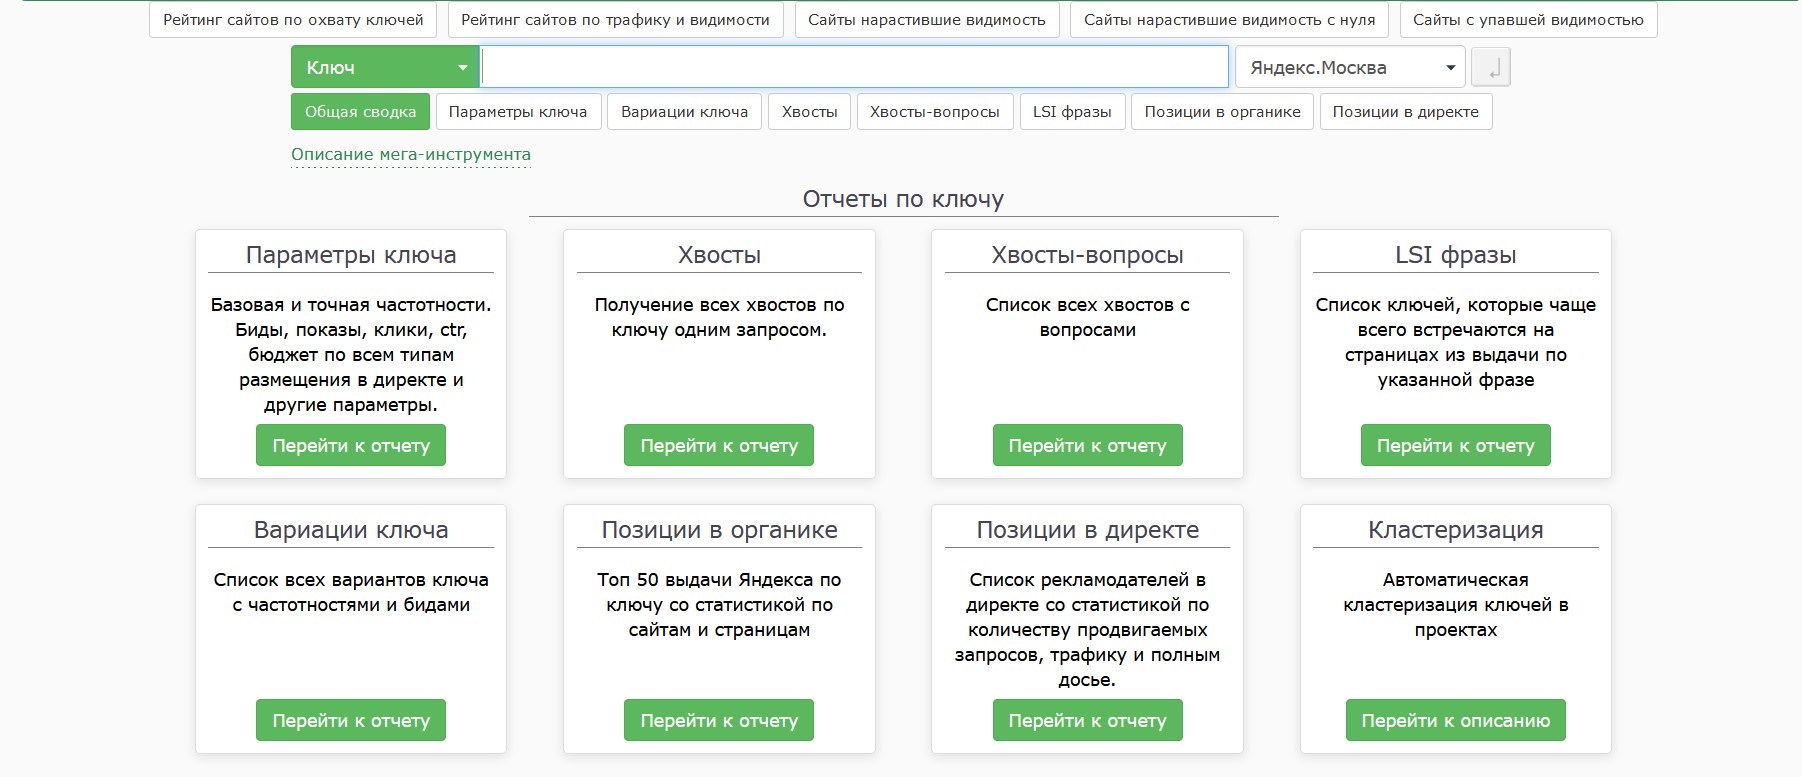Open Рейтинг сайтов по охвату ключей
Viewport: 1802px width, 777px height.
click(293, 20)
